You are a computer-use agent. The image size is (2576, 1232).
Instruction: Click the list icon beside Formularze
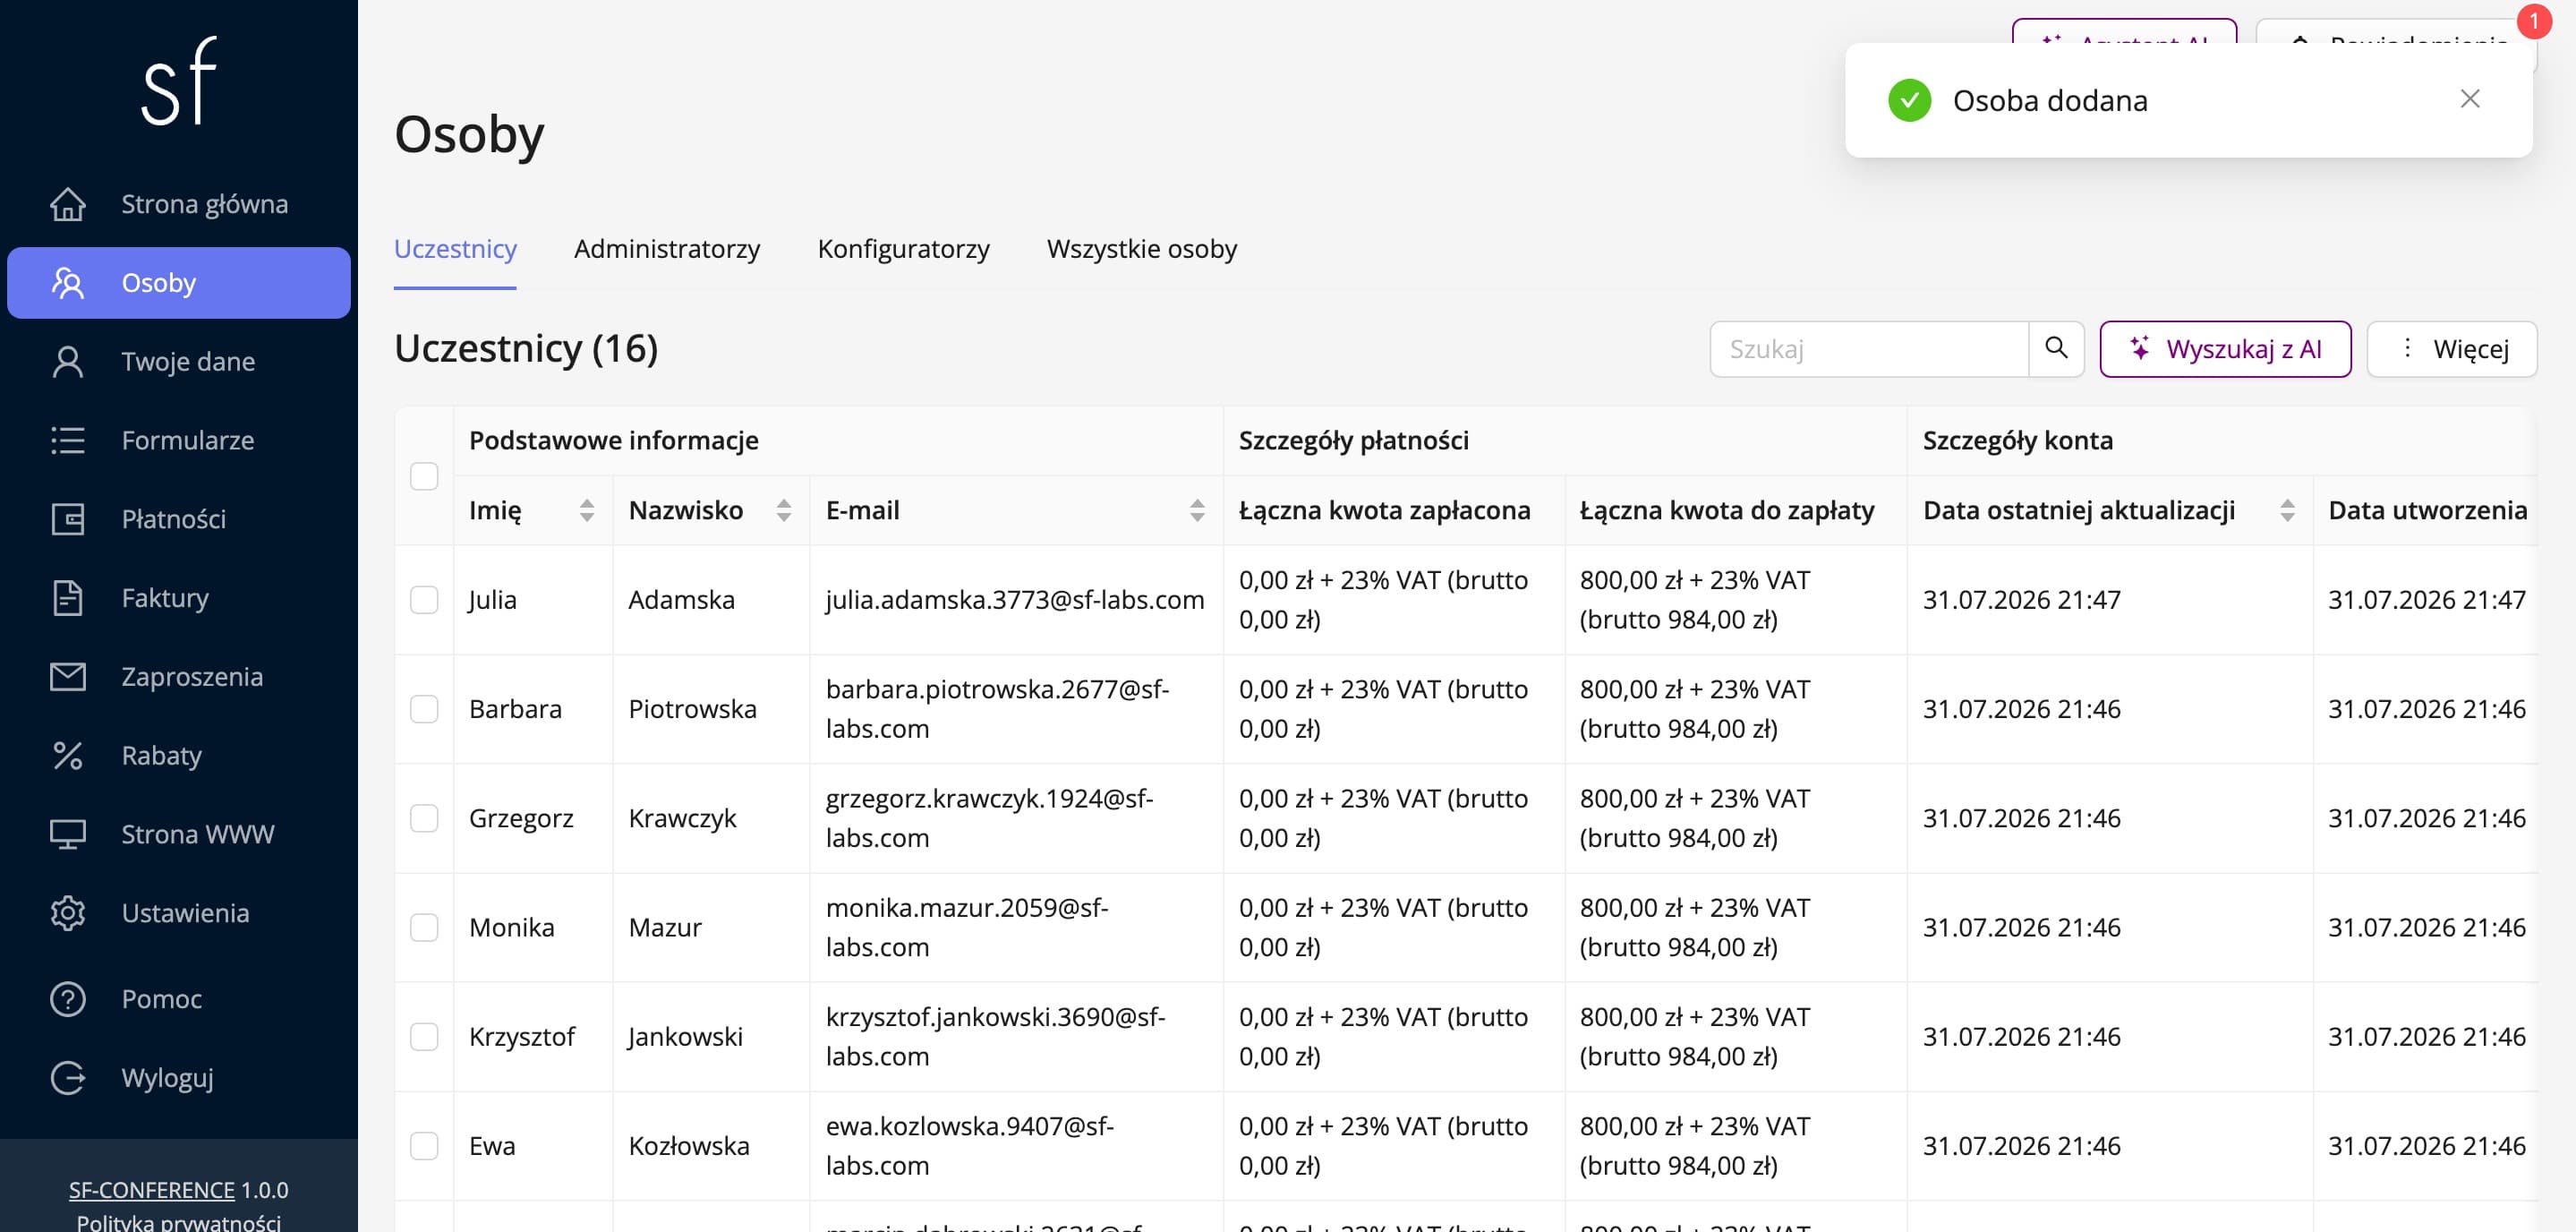[68, 440]
